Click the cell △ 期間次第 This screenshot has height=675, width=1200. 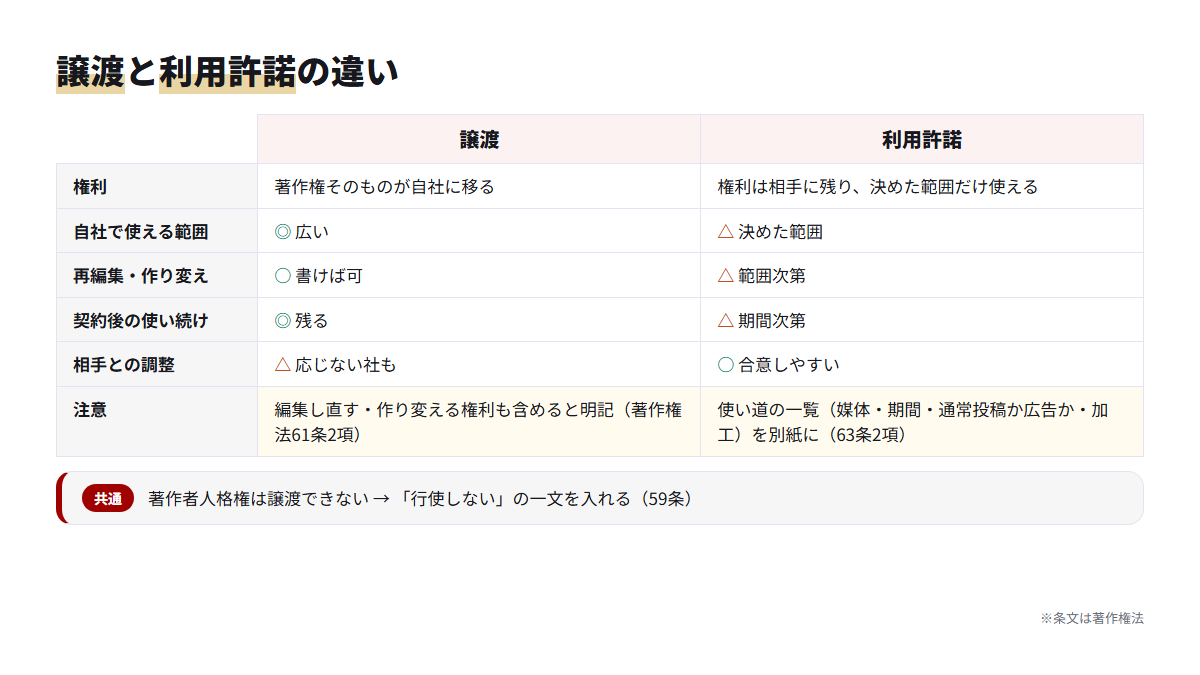[922, 320]
